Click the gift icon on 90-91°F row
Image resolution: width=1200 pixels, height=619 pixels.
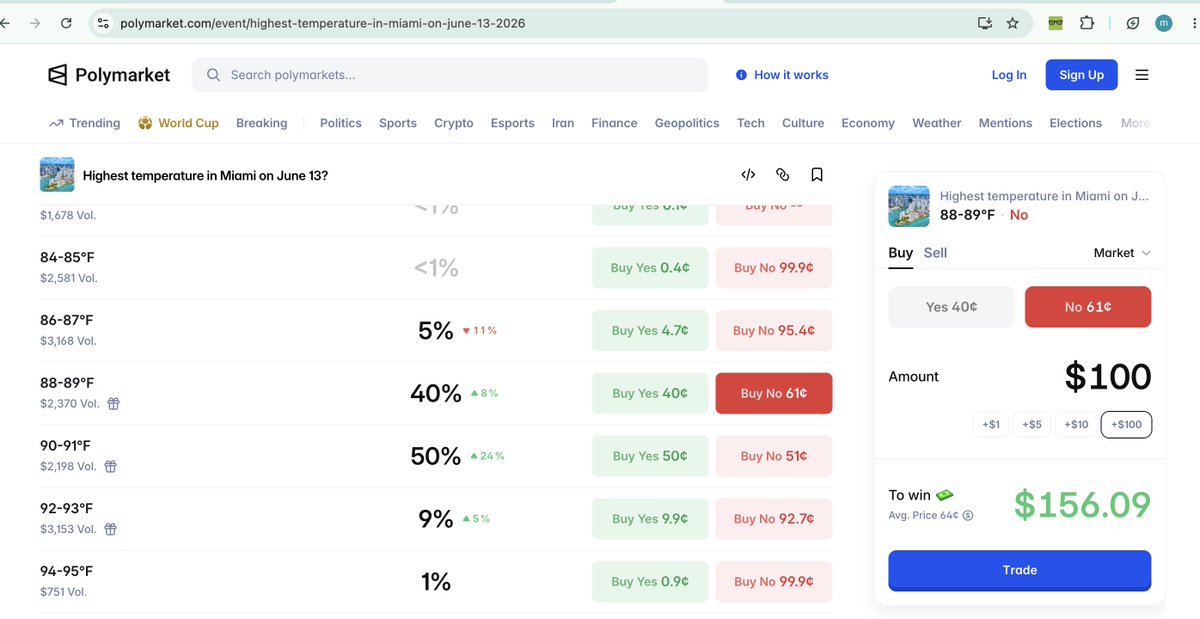[x=111, y=467]
